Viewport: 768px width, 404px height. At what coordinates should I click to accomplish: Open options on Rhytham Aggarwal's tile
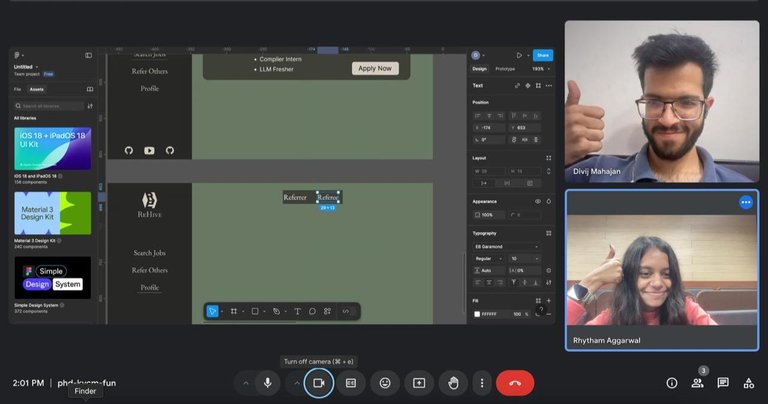(745, 202)
